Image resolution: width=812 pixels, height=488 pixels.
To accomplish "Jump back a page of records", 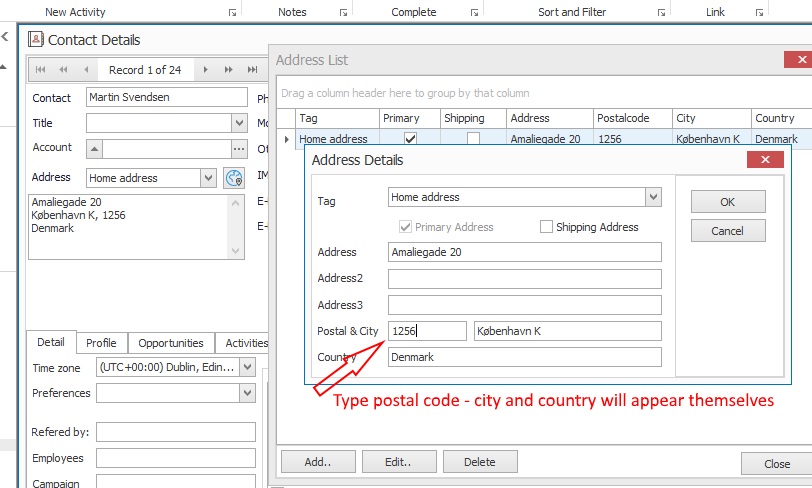I will tap(63, 70).
